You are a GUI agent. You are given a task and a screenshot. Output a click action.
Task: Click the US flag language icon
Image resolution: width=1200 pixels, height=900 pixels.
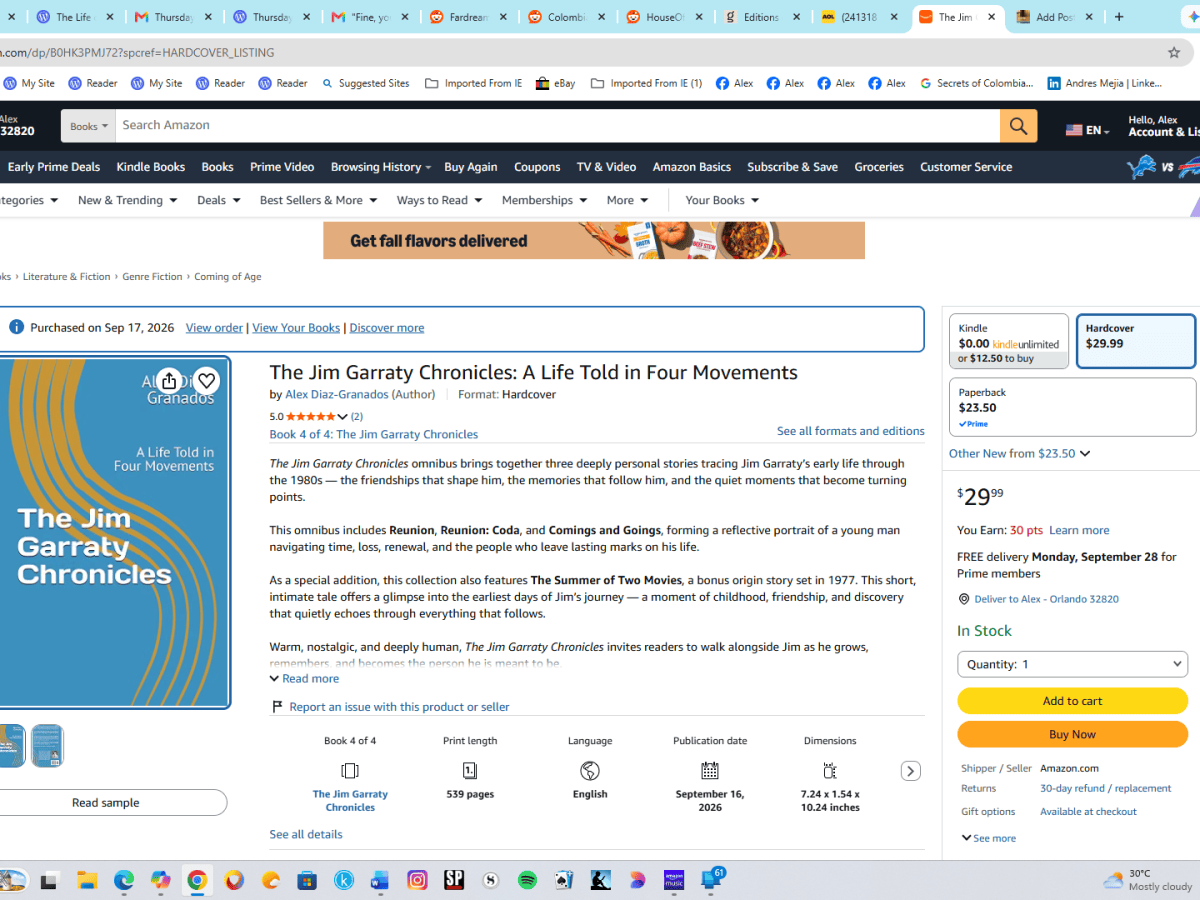point(1074,130)
